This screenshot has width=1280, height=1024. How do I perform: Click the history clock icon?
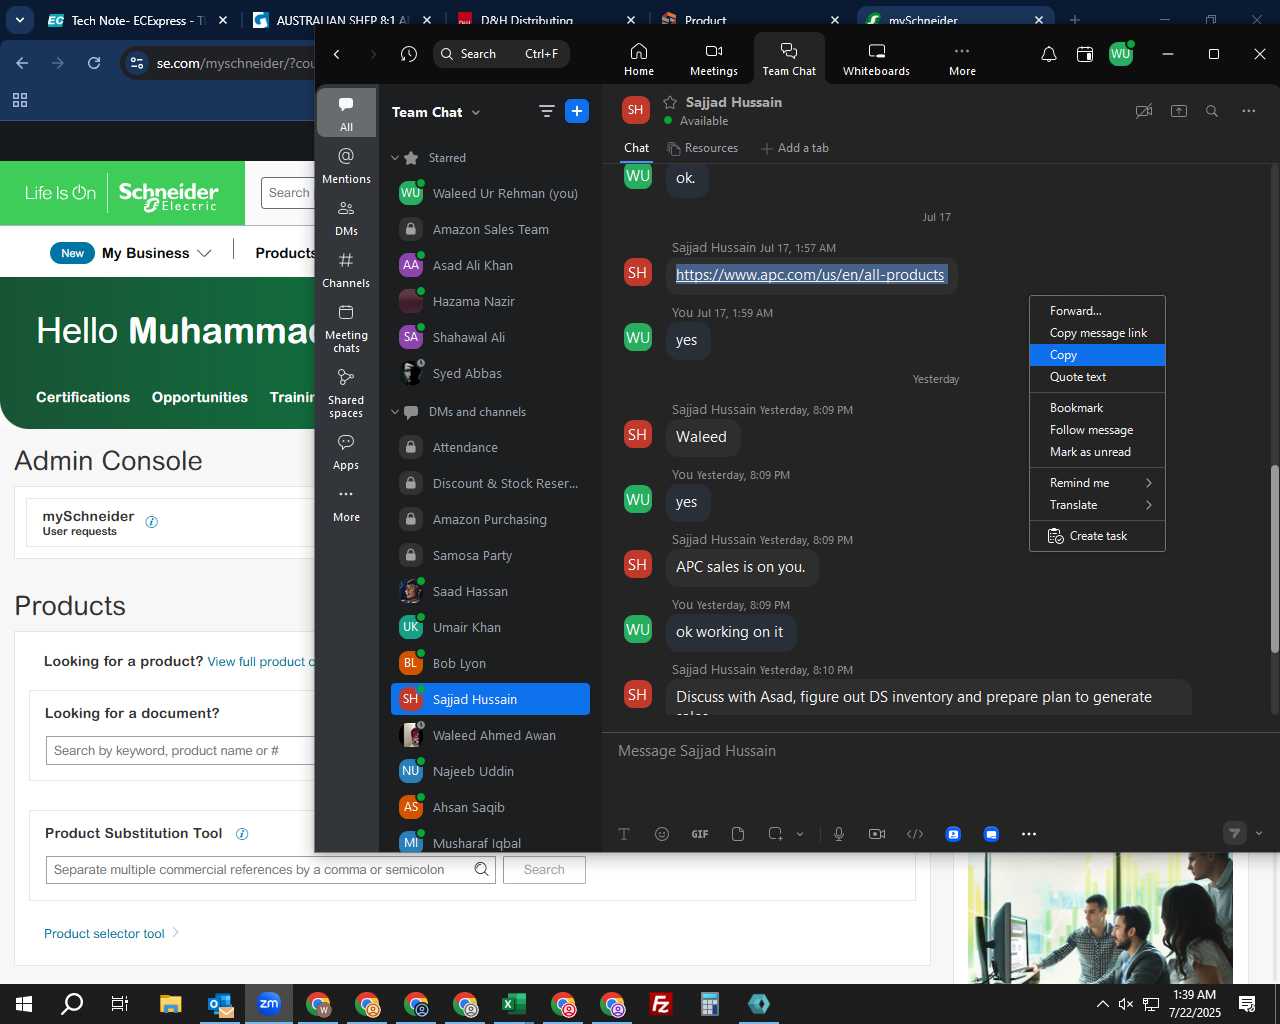[409, 54]
